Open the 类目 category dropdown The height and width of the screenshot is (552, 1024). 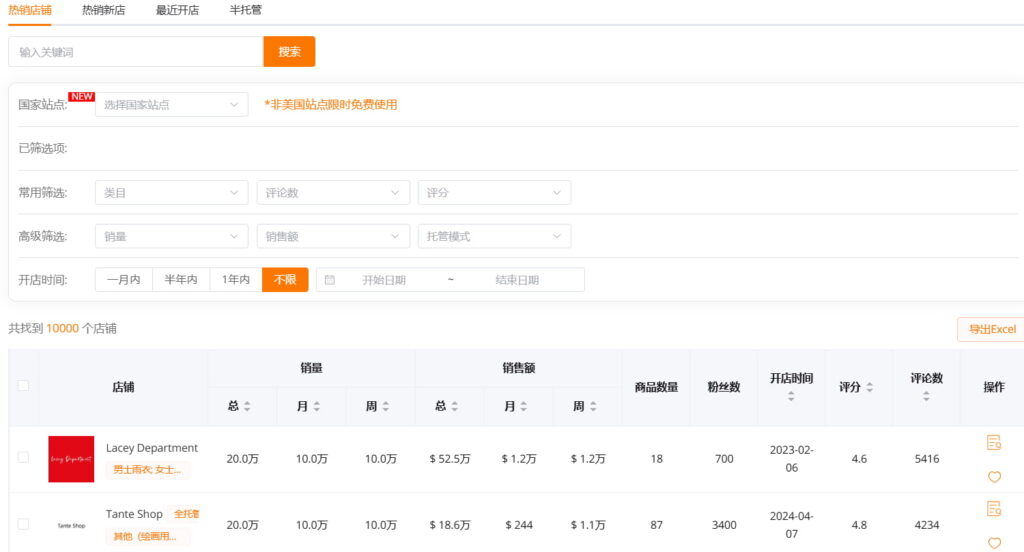[171, 193]
